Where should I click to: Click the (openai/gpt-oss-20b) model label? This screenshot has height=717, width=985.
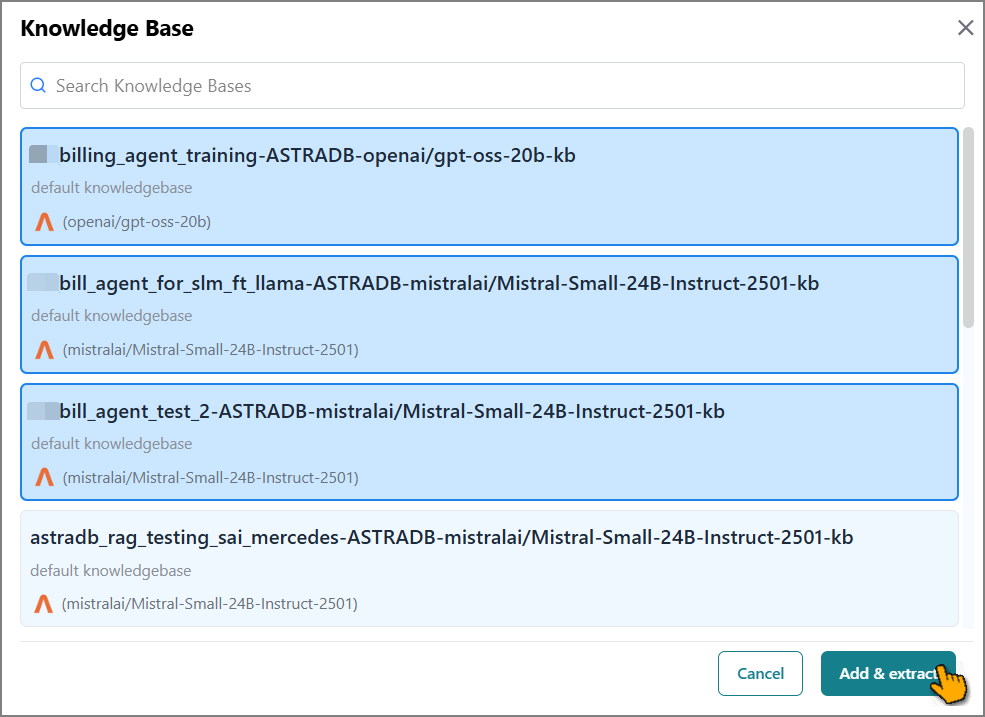click(136, 222)
